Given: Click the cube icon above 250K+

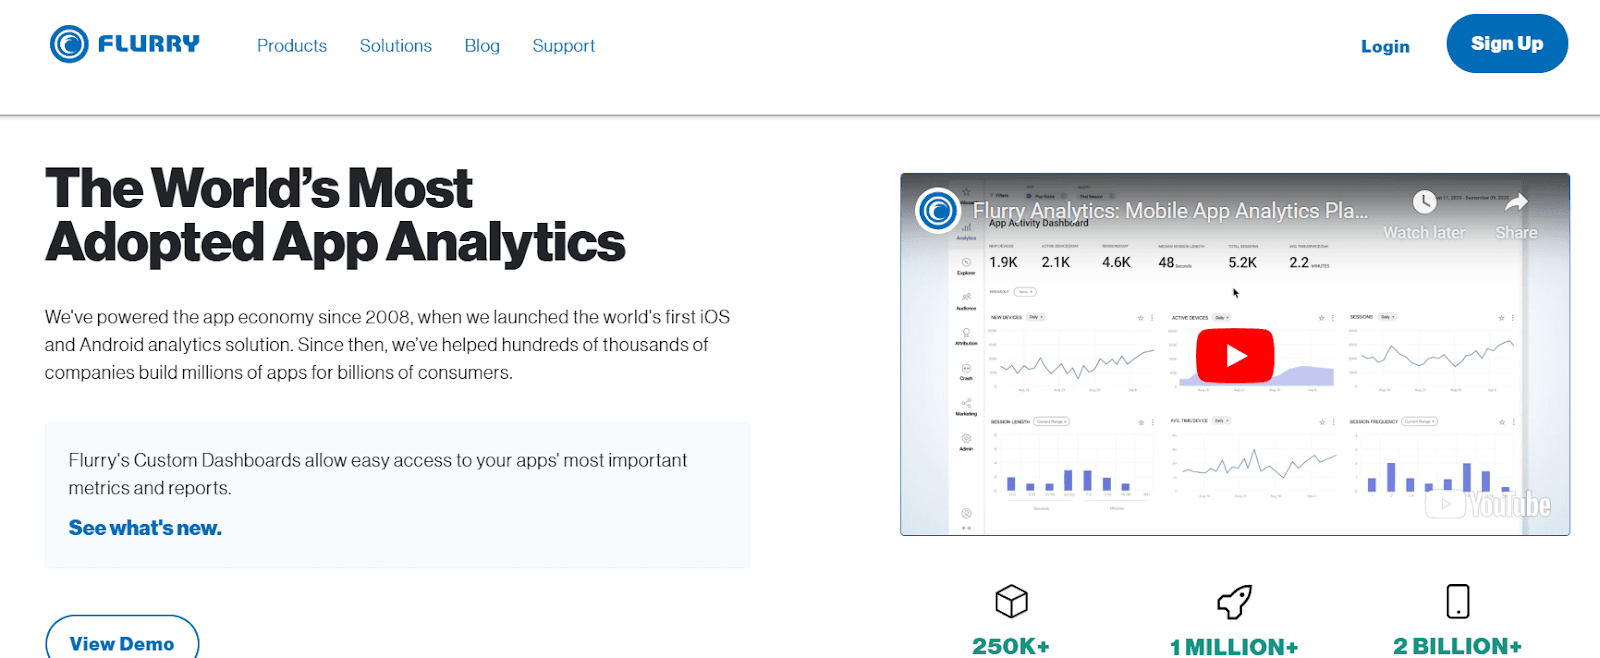Looking at the screenshot, I should pos(1011,601).
